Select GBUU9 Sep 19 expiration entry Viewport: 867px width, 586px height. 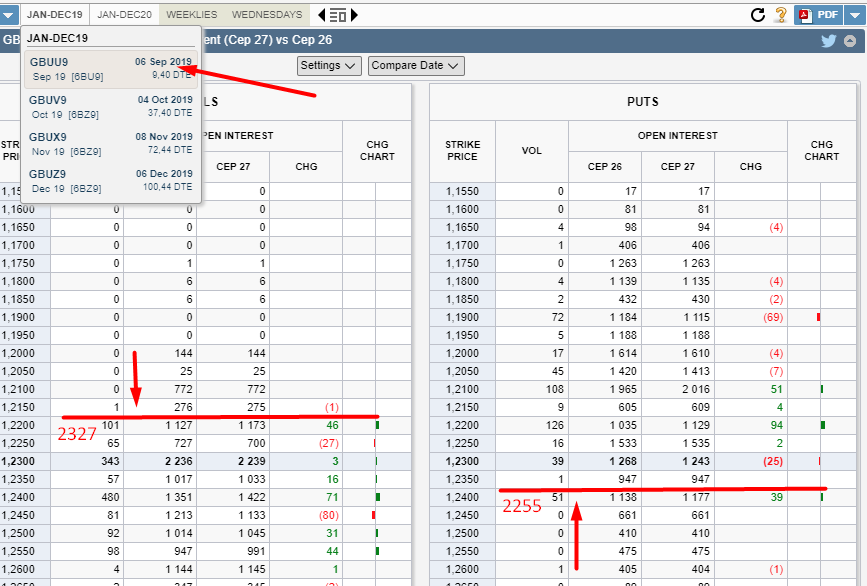pyautogui.click(x=110, y=68)
